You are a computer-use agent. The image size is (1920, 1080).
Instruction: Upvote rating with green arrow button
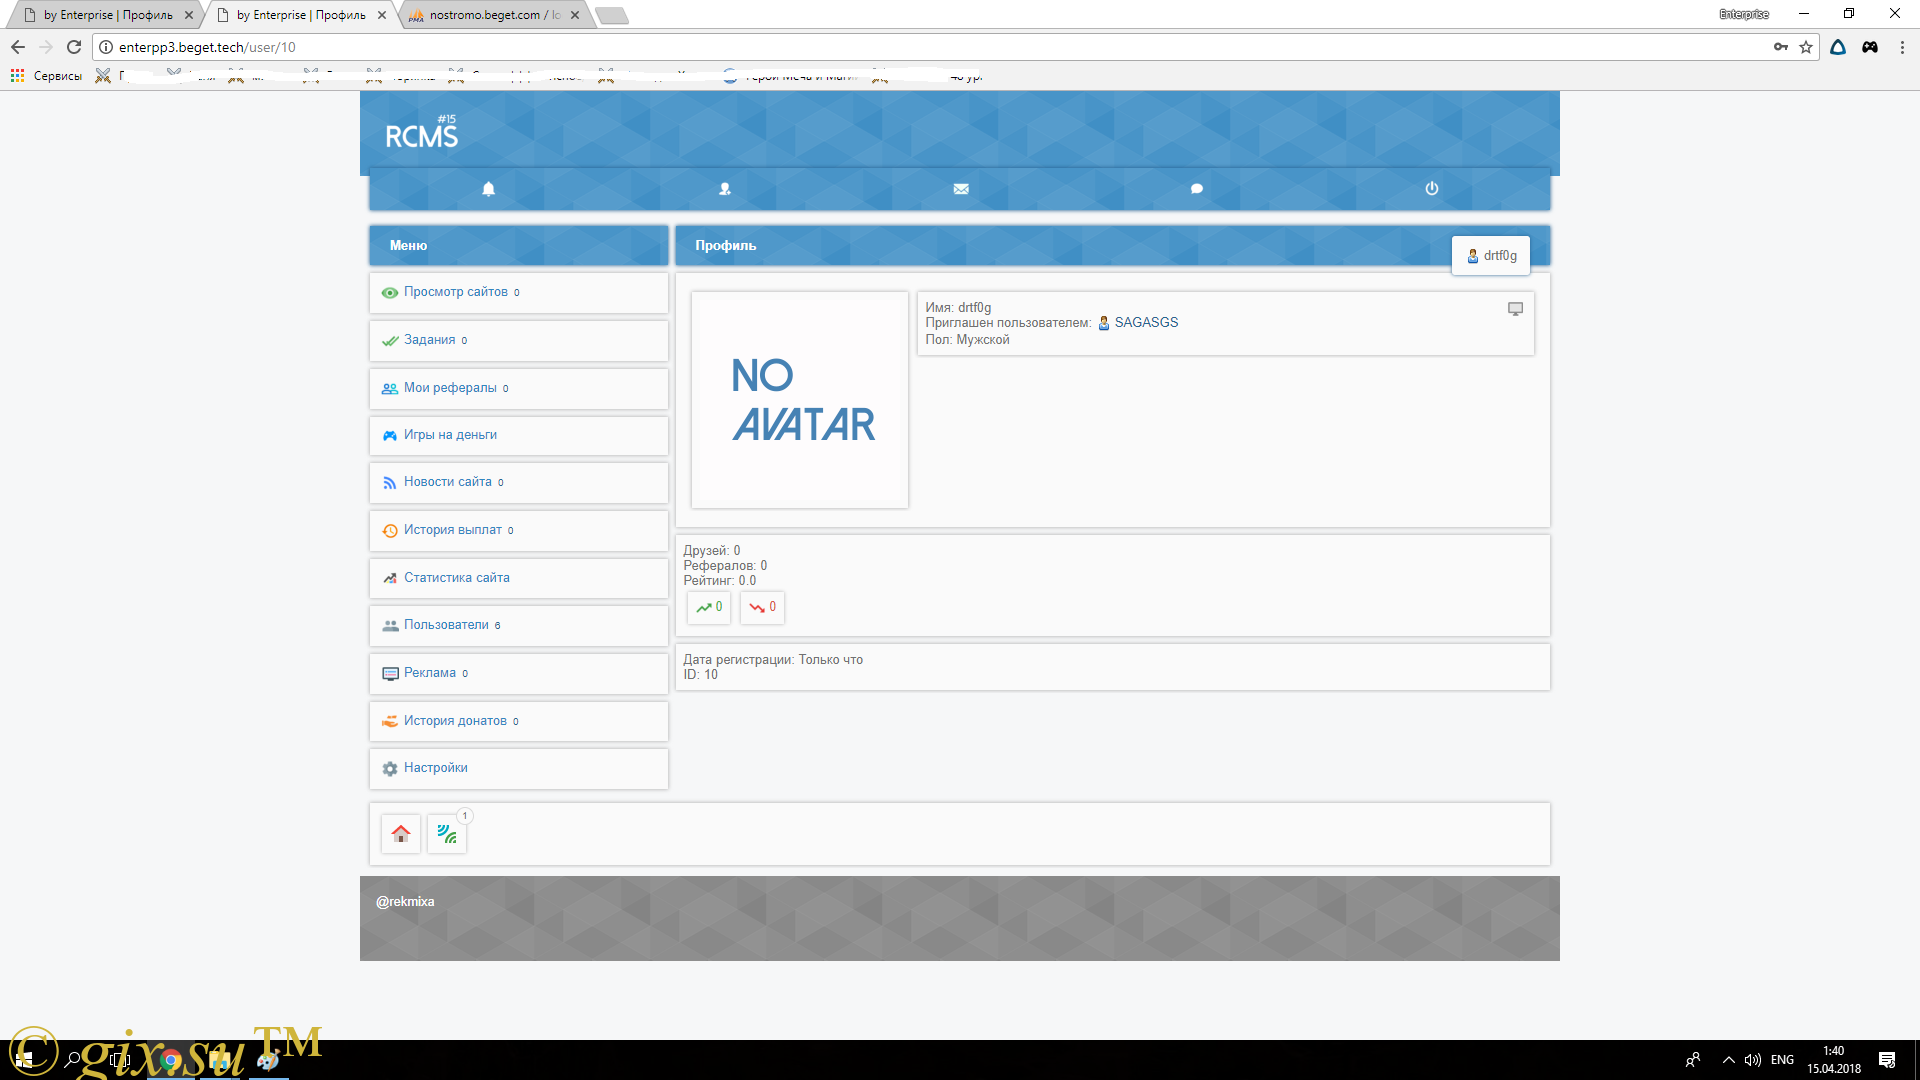tap(709, 607)
